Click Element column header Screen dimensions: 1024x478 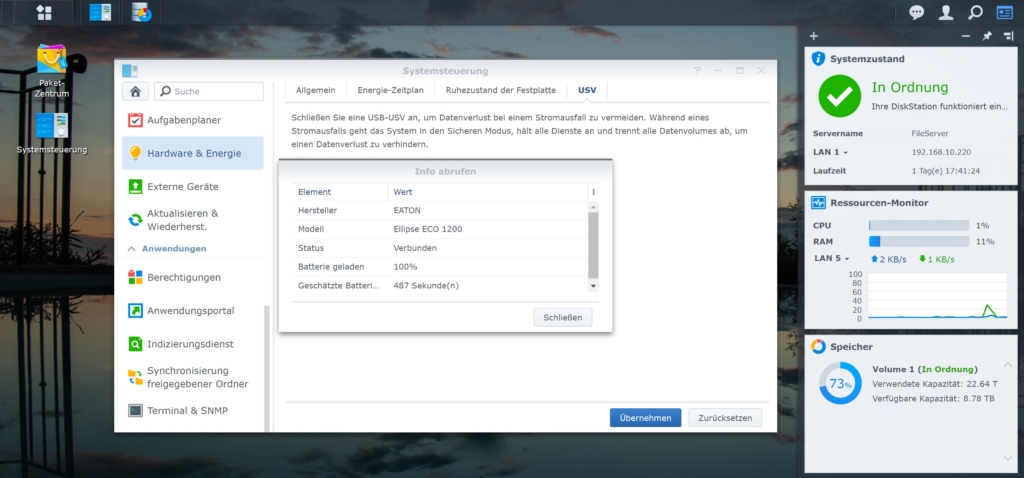pyautogui.click(x=340, y=192)
